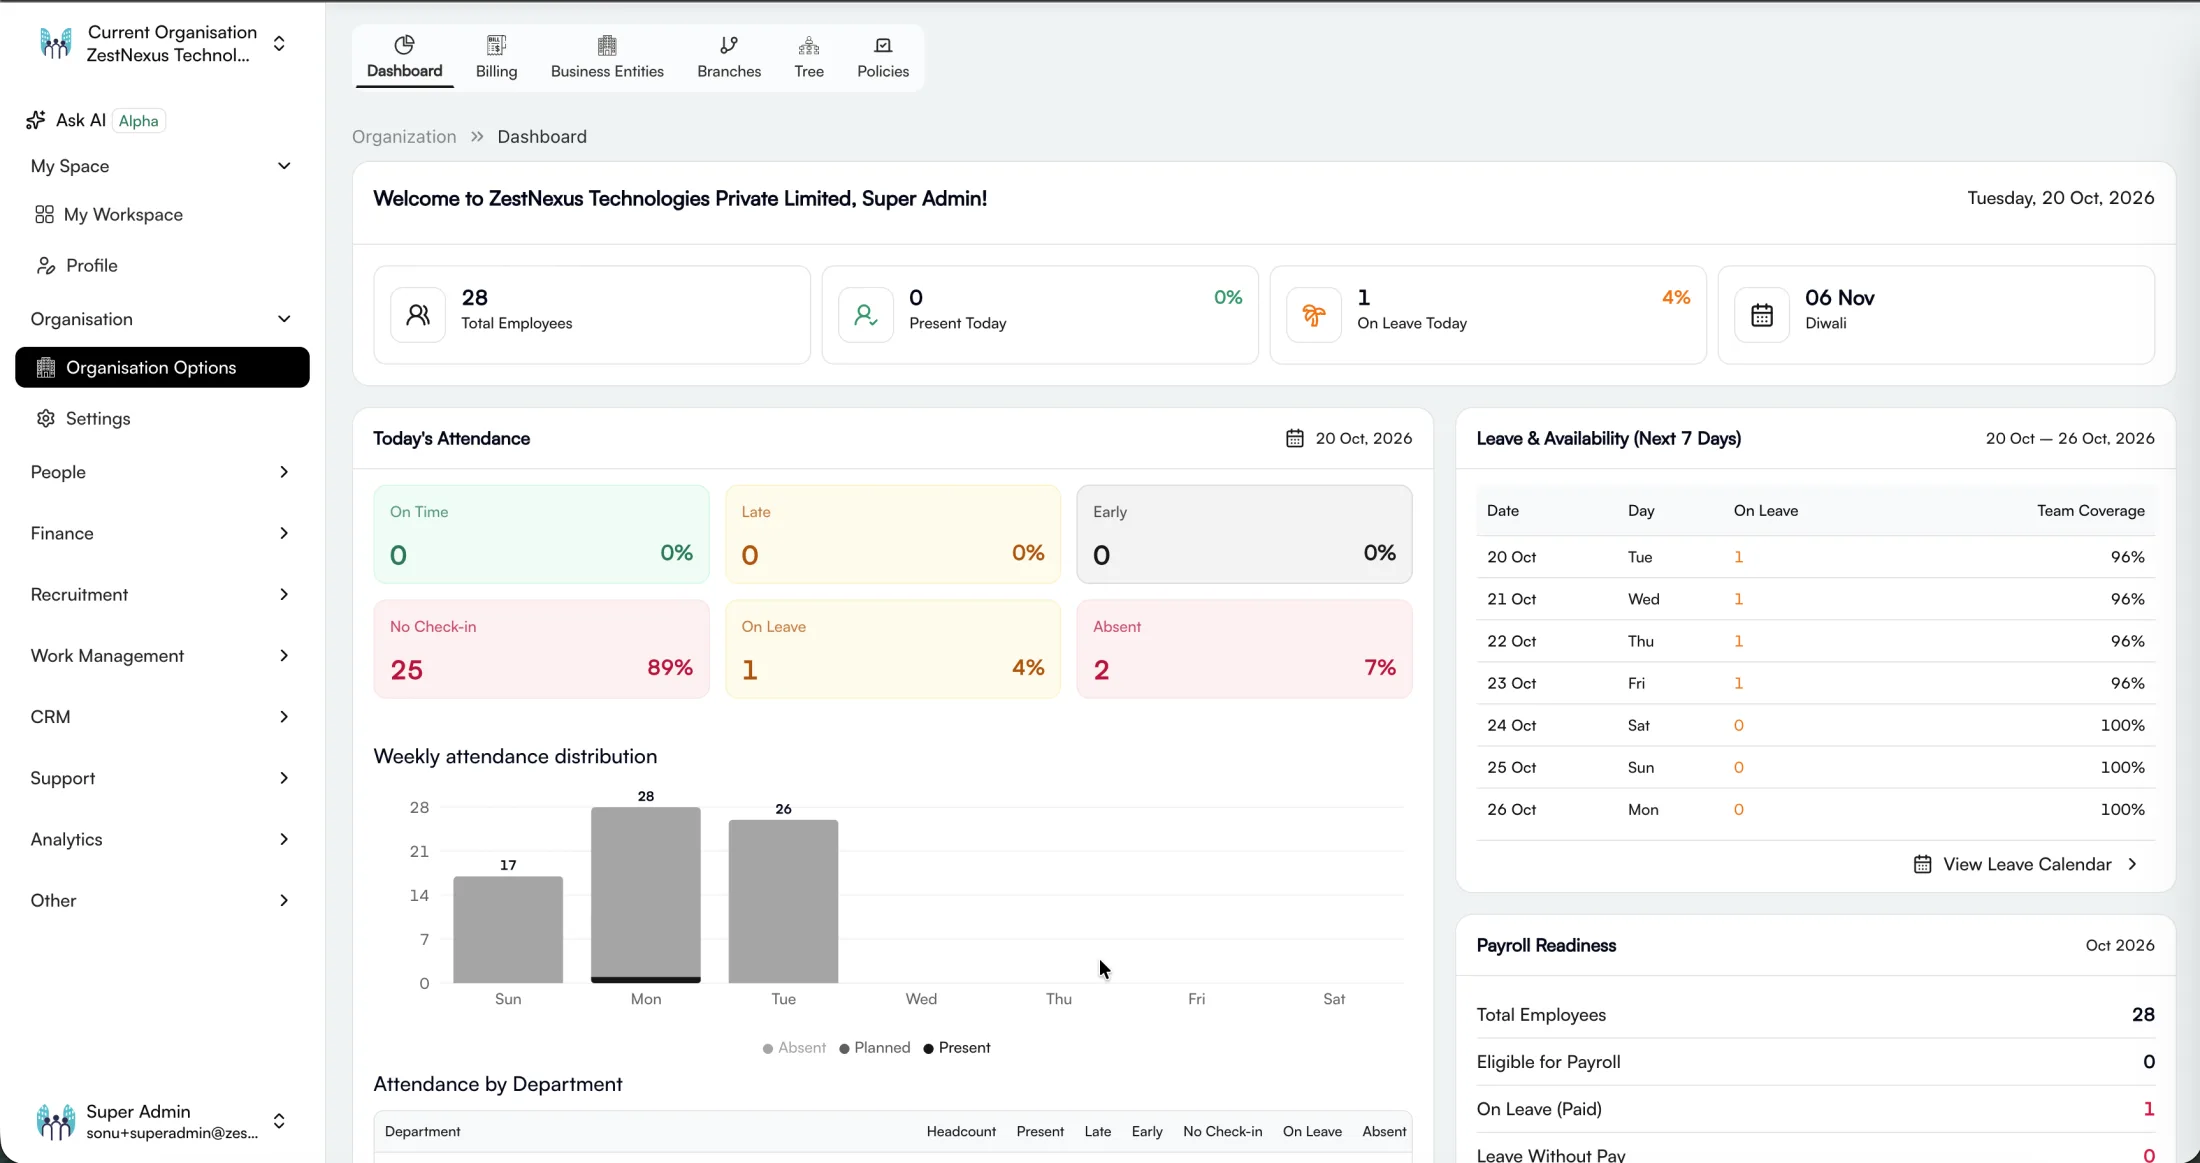
Task: Select the Late attendance card
Action: click(x=892, y=535)
